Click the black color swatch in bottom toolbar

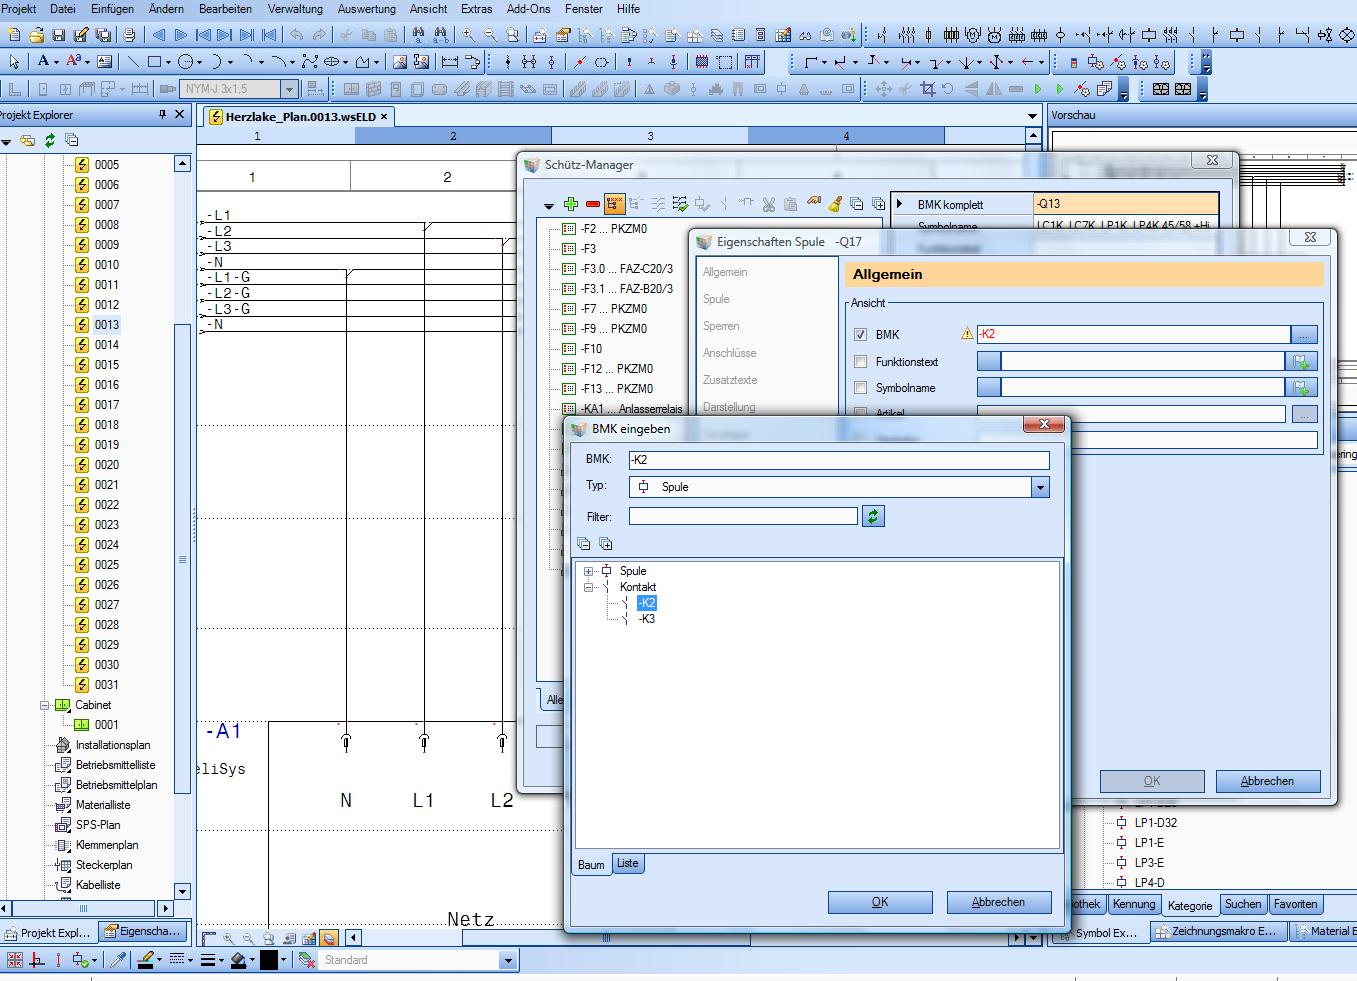269,960
